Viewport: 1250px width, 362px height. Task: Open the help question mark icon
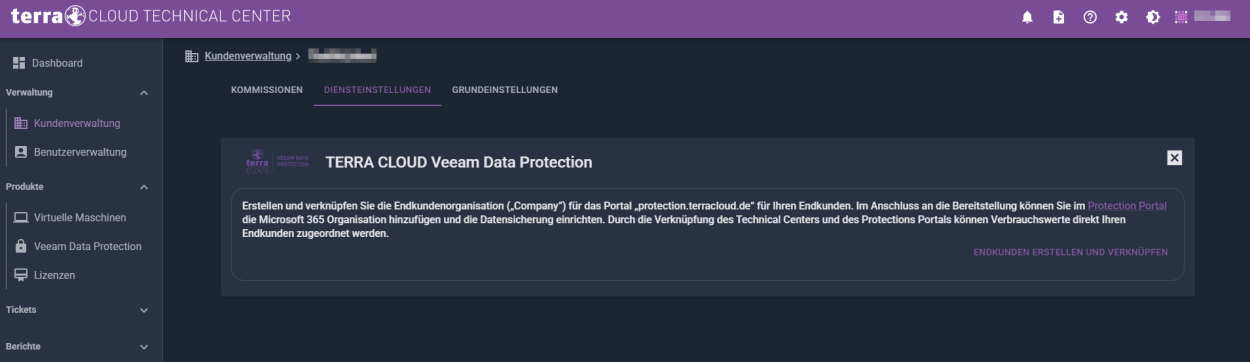pos(1090,18)
